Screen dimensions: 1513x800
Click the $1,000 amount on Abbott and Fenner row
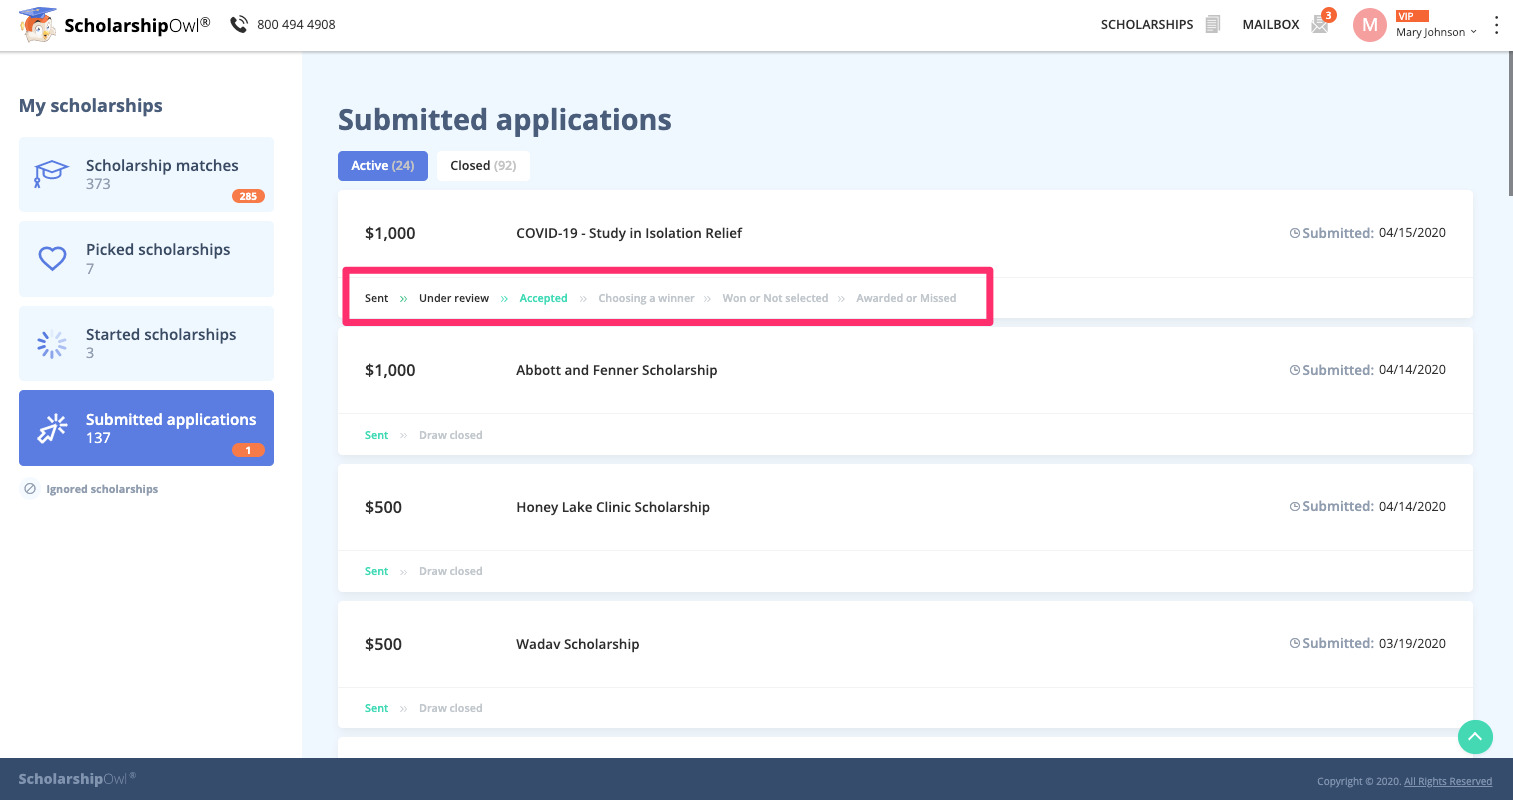pos(390,370)
